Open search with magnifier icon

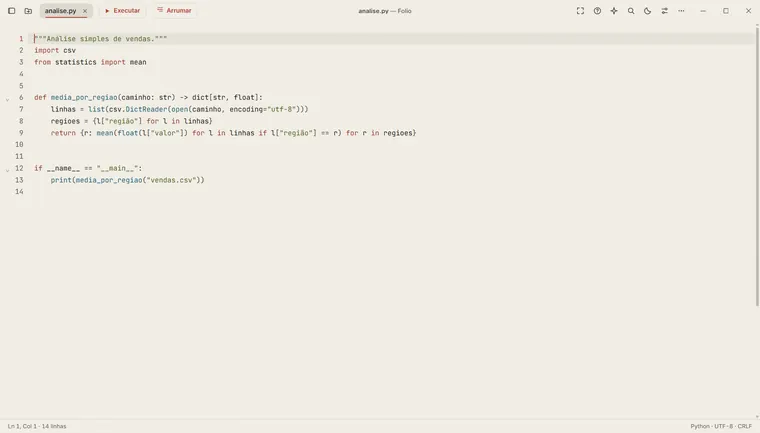pos(631,11)
